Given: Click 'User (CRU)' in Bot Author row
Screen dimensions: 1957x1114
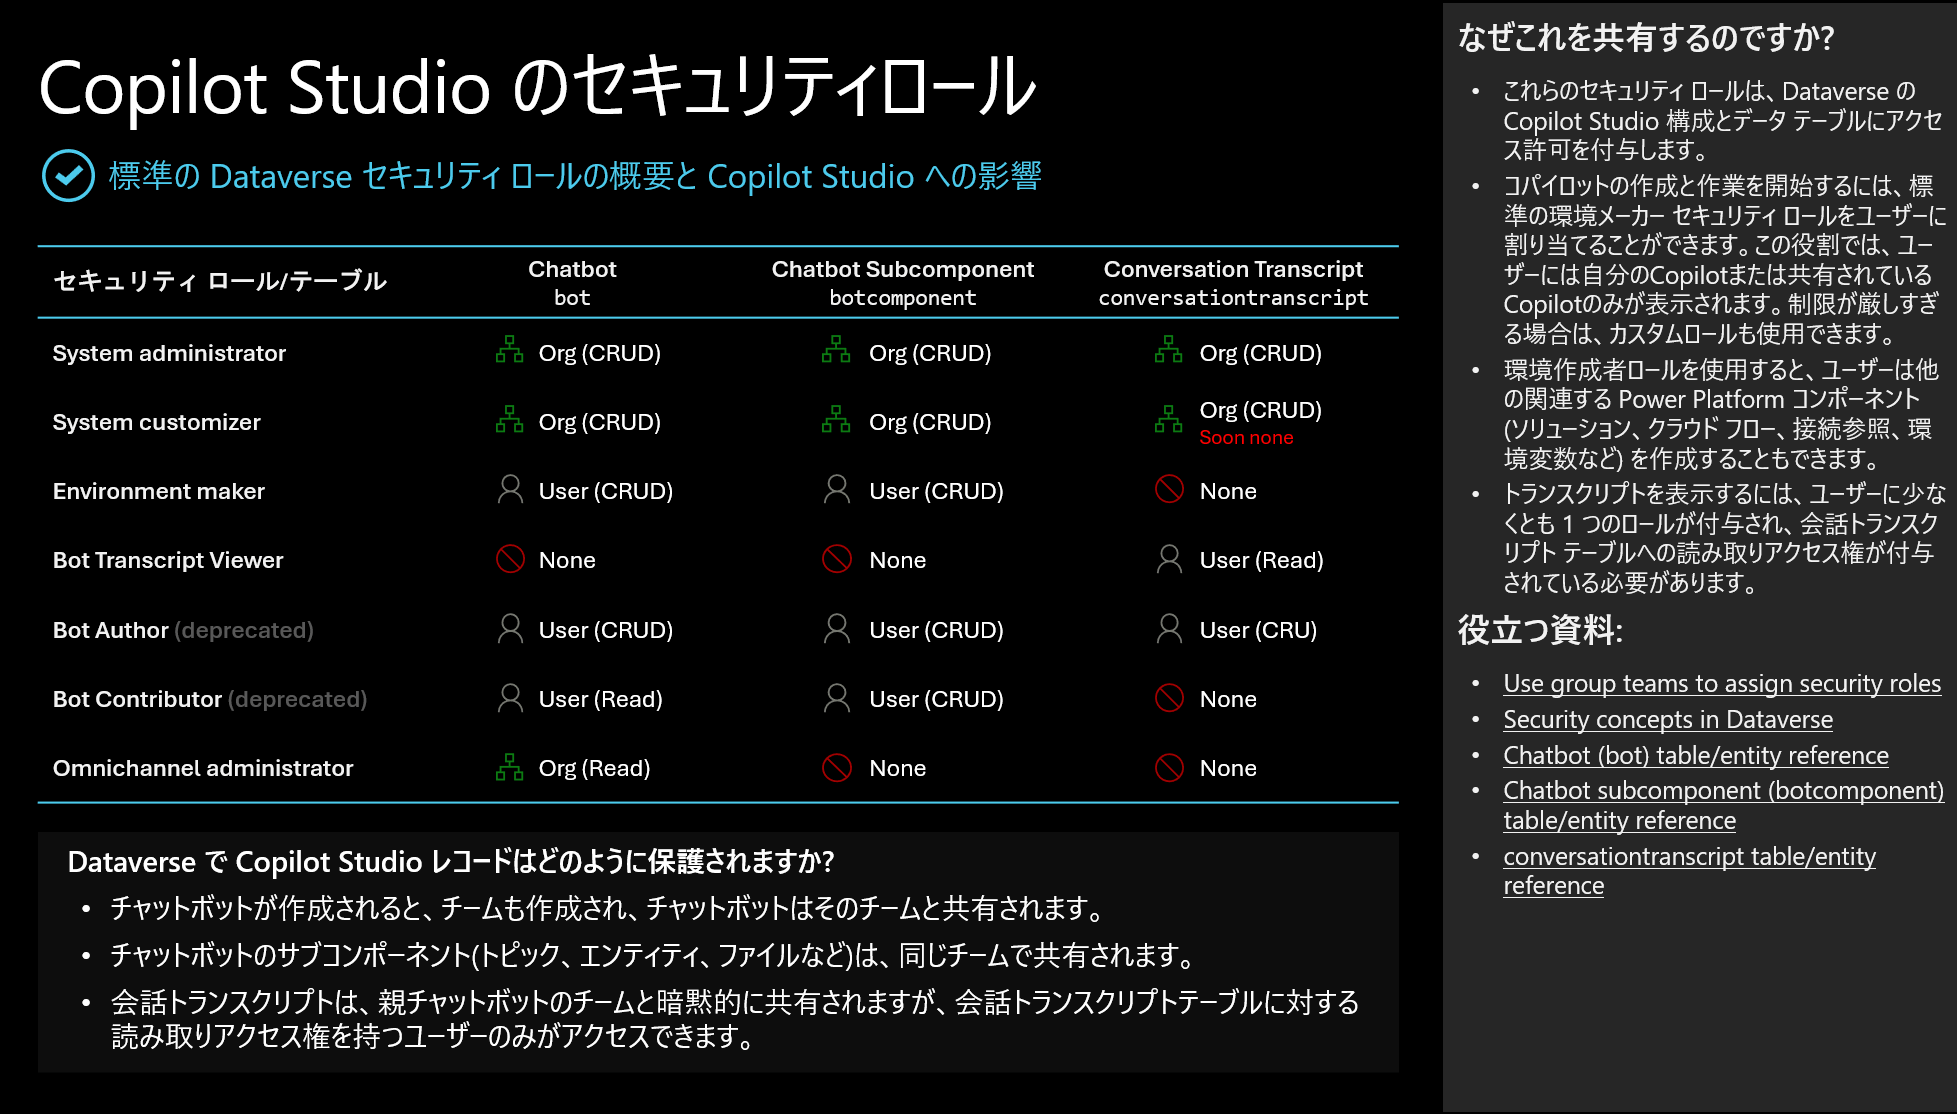Looking at the screenshot, I should [x=1258, y=630].
